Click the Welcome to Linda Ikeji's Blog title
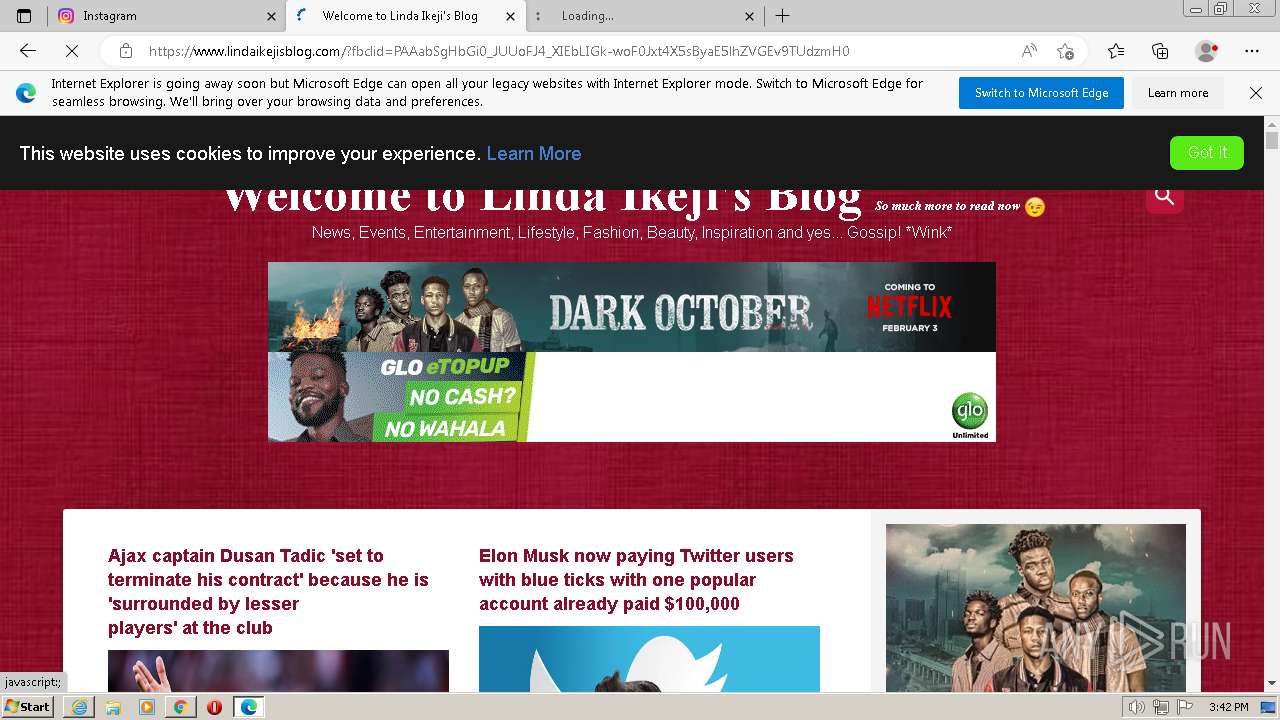The width and height of the screenshot is (1280, 720). (542, 198)
